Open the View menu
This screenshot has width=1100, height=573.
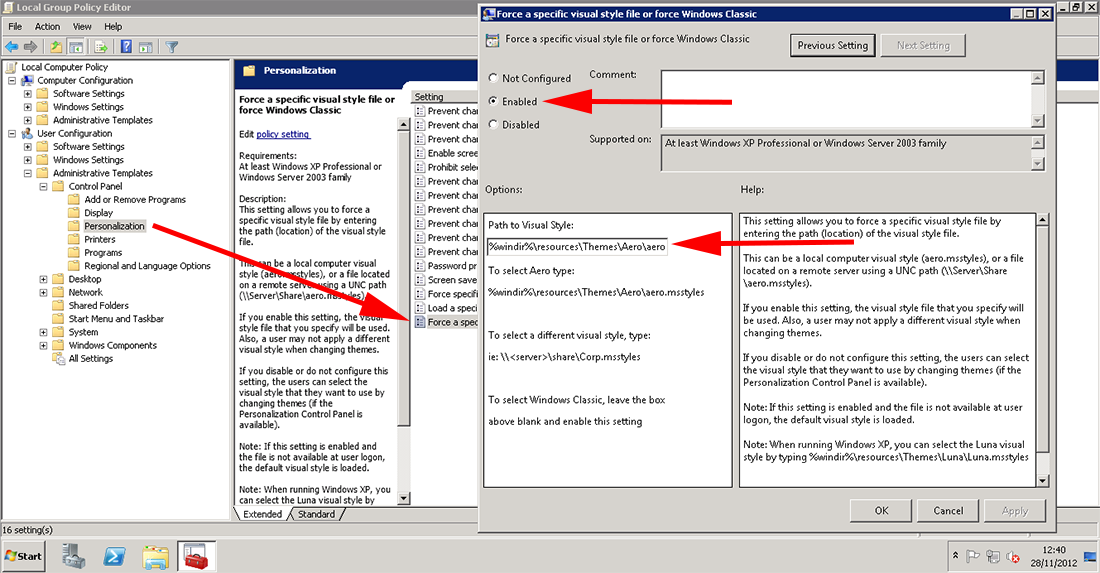click(82, 27)
